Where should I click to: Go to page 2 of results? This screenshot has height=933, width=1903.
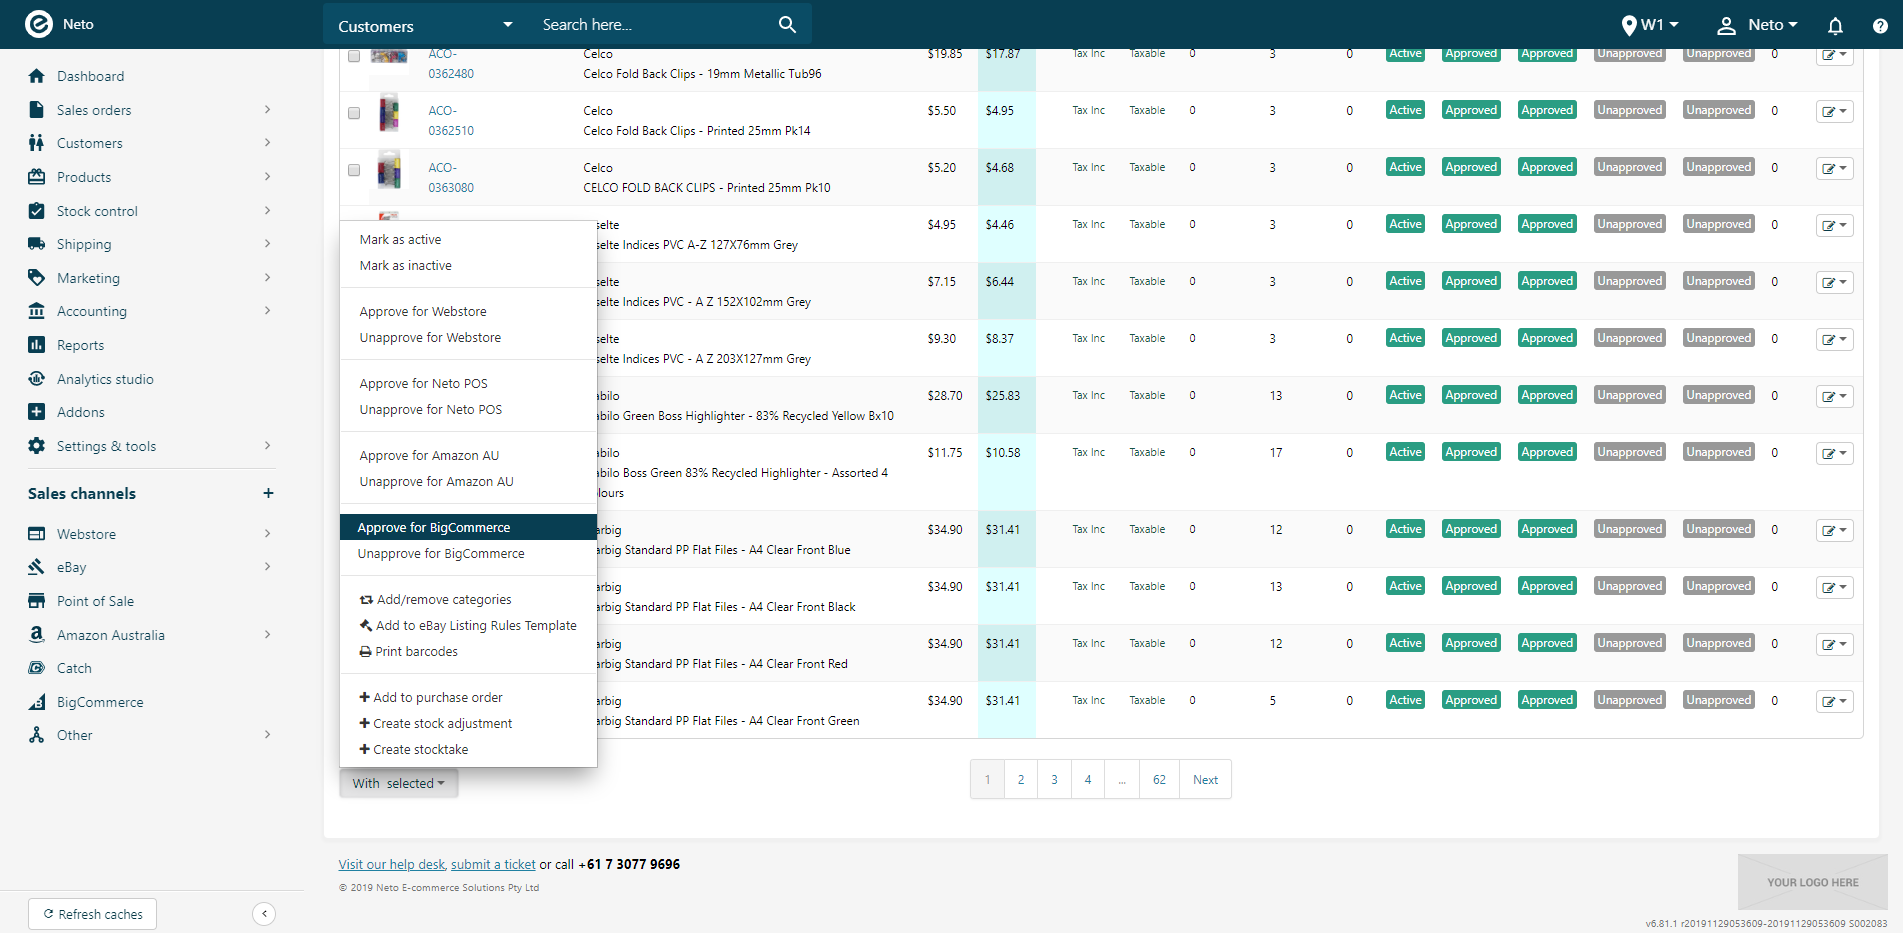[x=1021, y=779]
